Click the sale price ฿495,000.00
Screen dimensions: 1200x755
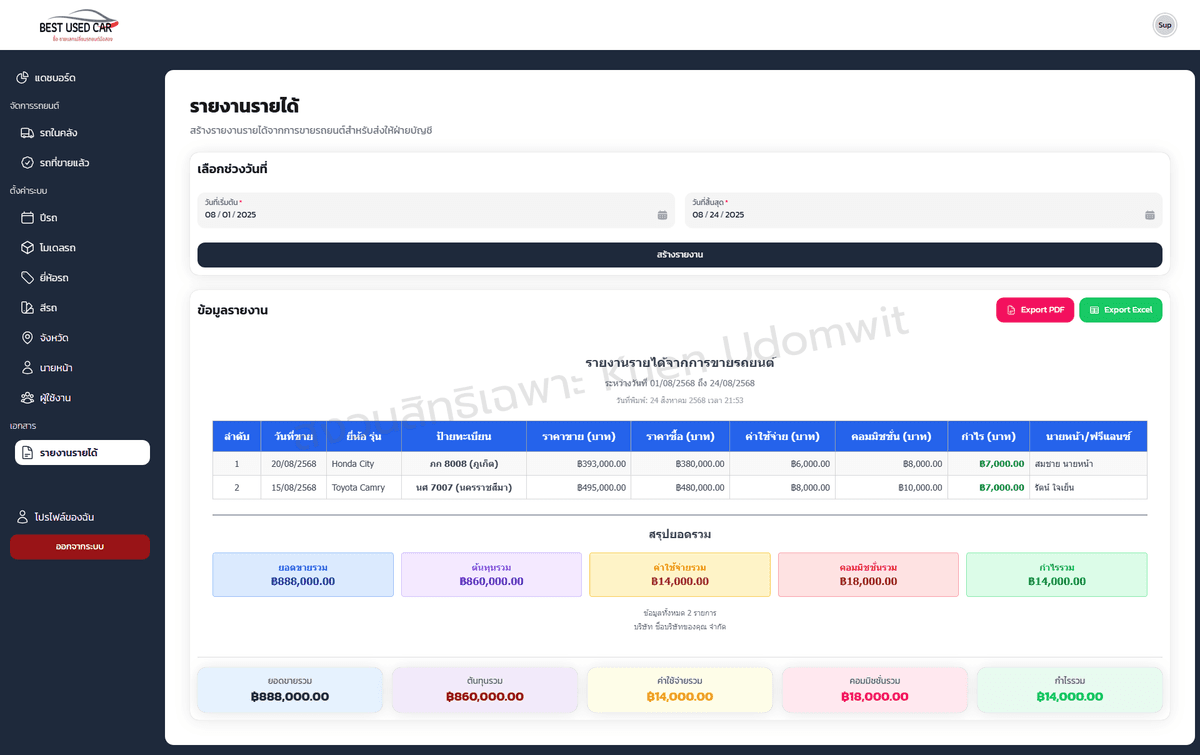[601, 488]
